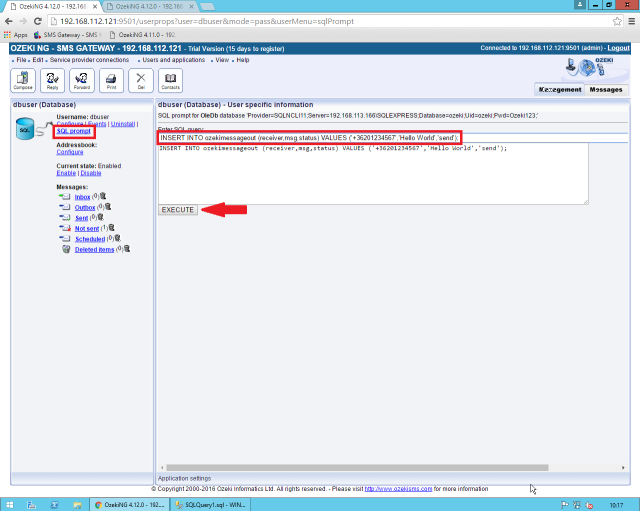Empty Sent folder via its trash icon
The image size is (640, 511).
(x=100, y=217)
